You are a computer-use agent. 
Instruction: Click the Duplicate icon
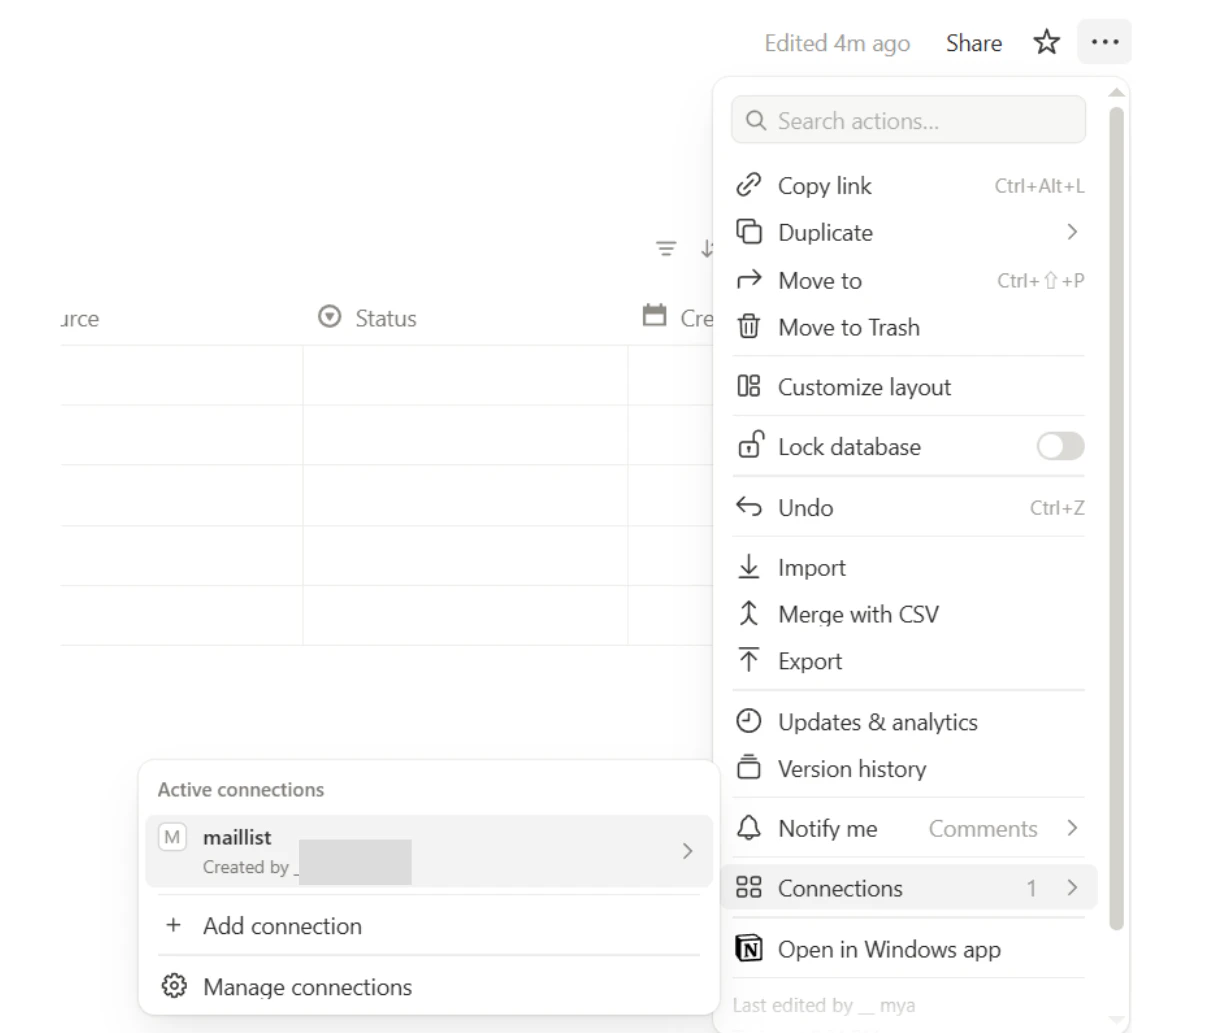tap(749, 232)
